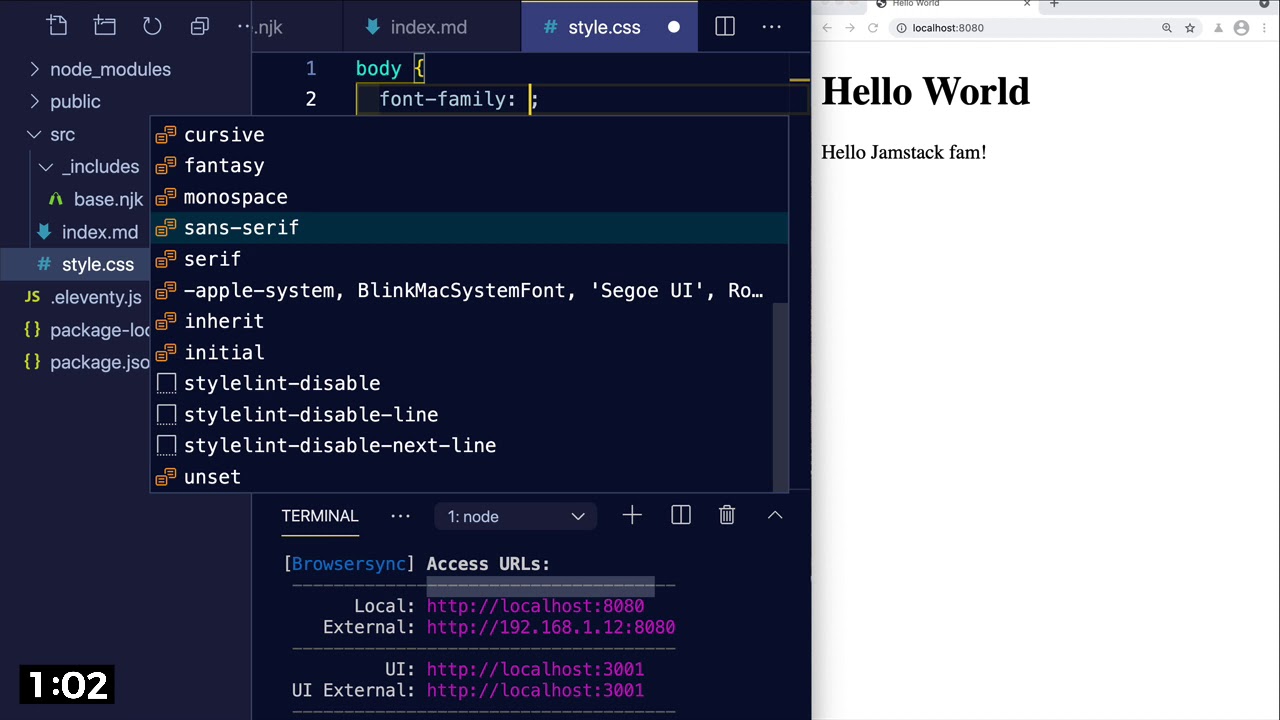This screenshot has width=1280, height=720.
Task: Click the Hello World heading in browser
Action: (925, 92)
